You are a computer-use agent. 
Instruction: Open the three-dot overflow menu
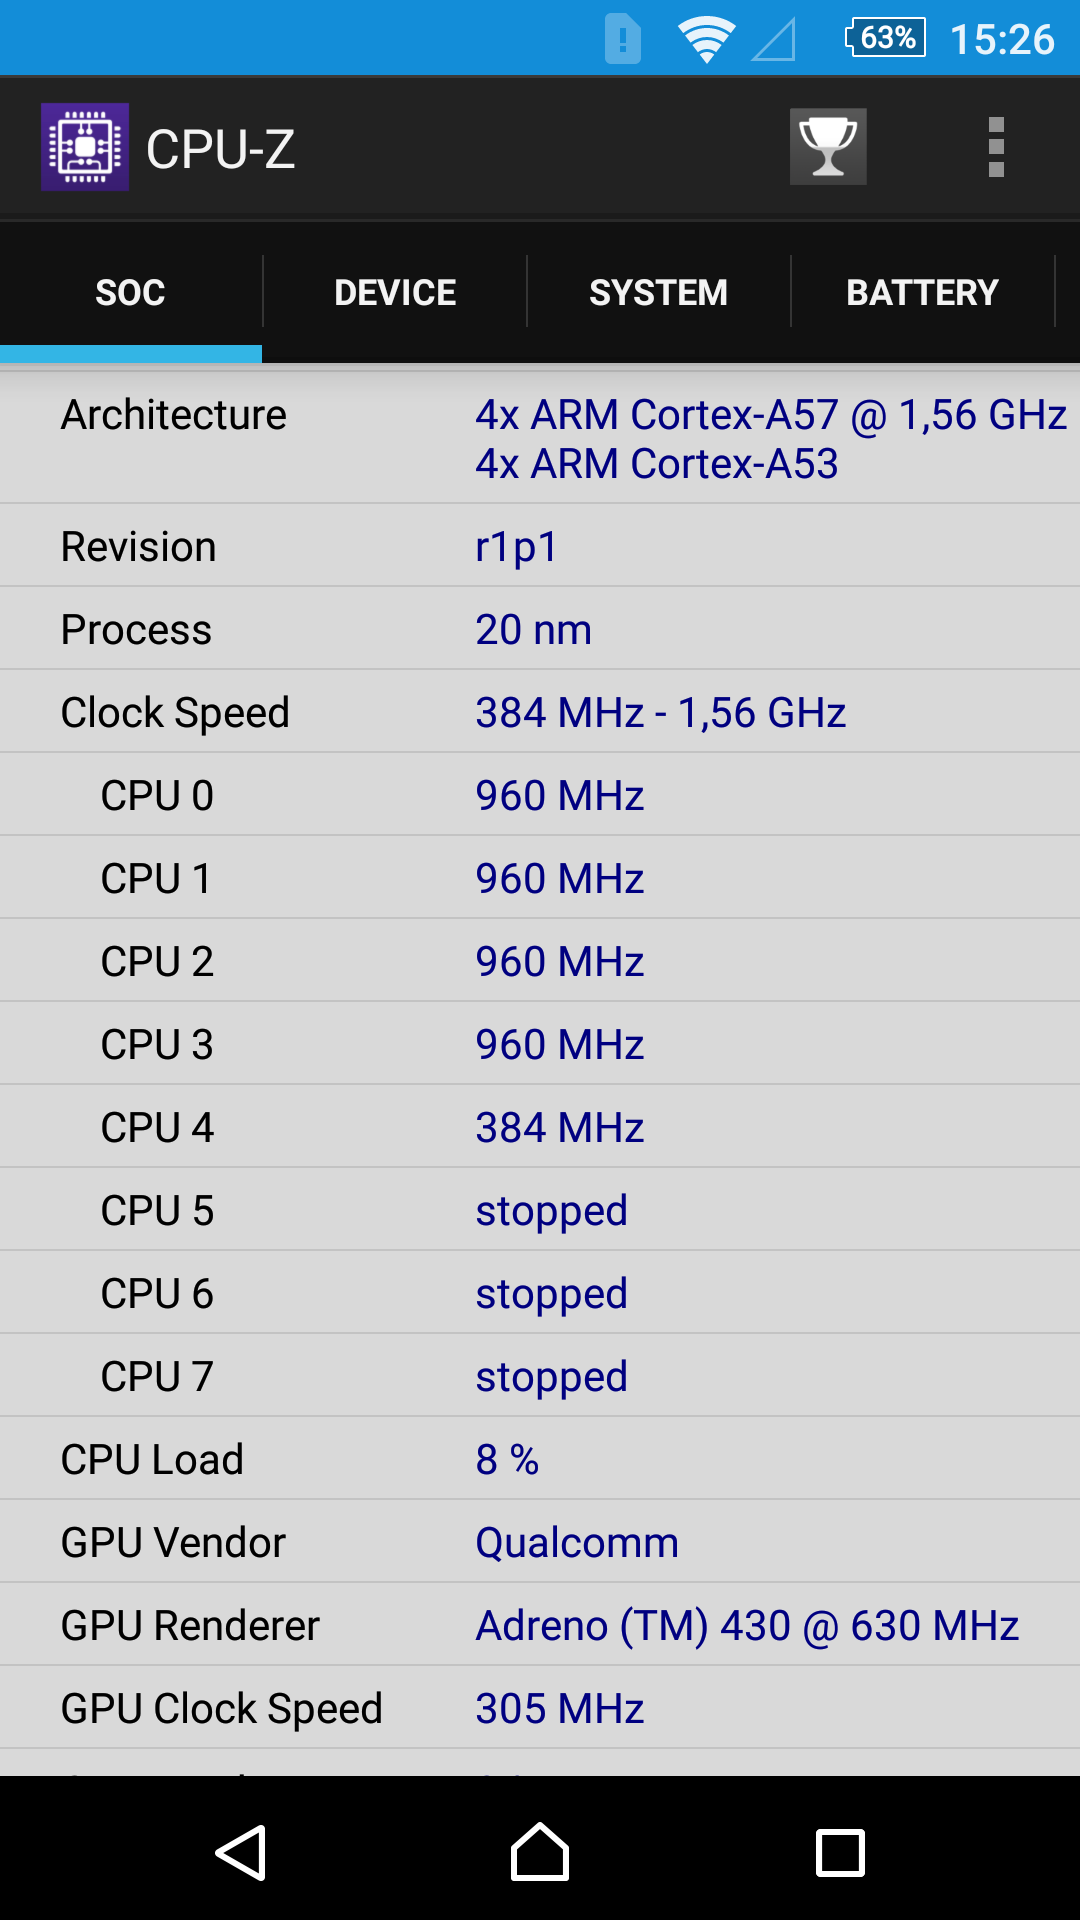996,147
